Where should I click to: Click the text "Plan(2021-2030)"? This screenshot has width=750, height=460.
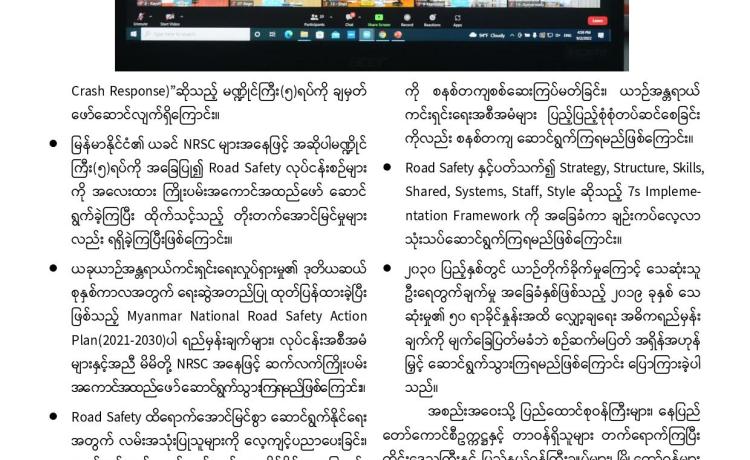pyautogui.click(x=118, y=340)
